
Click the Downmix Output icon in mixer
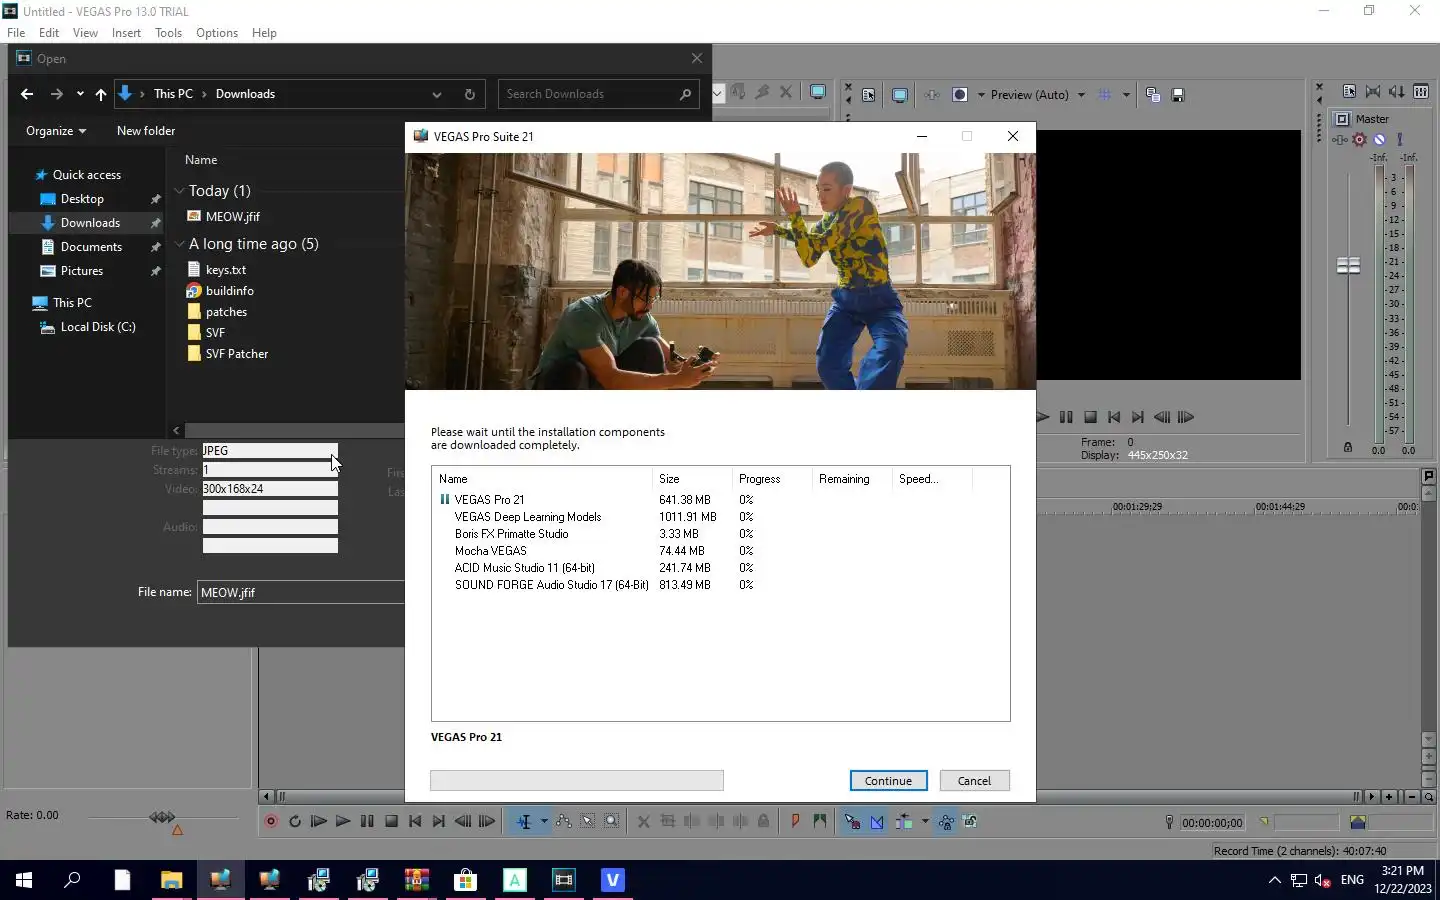pos(1373,92)
